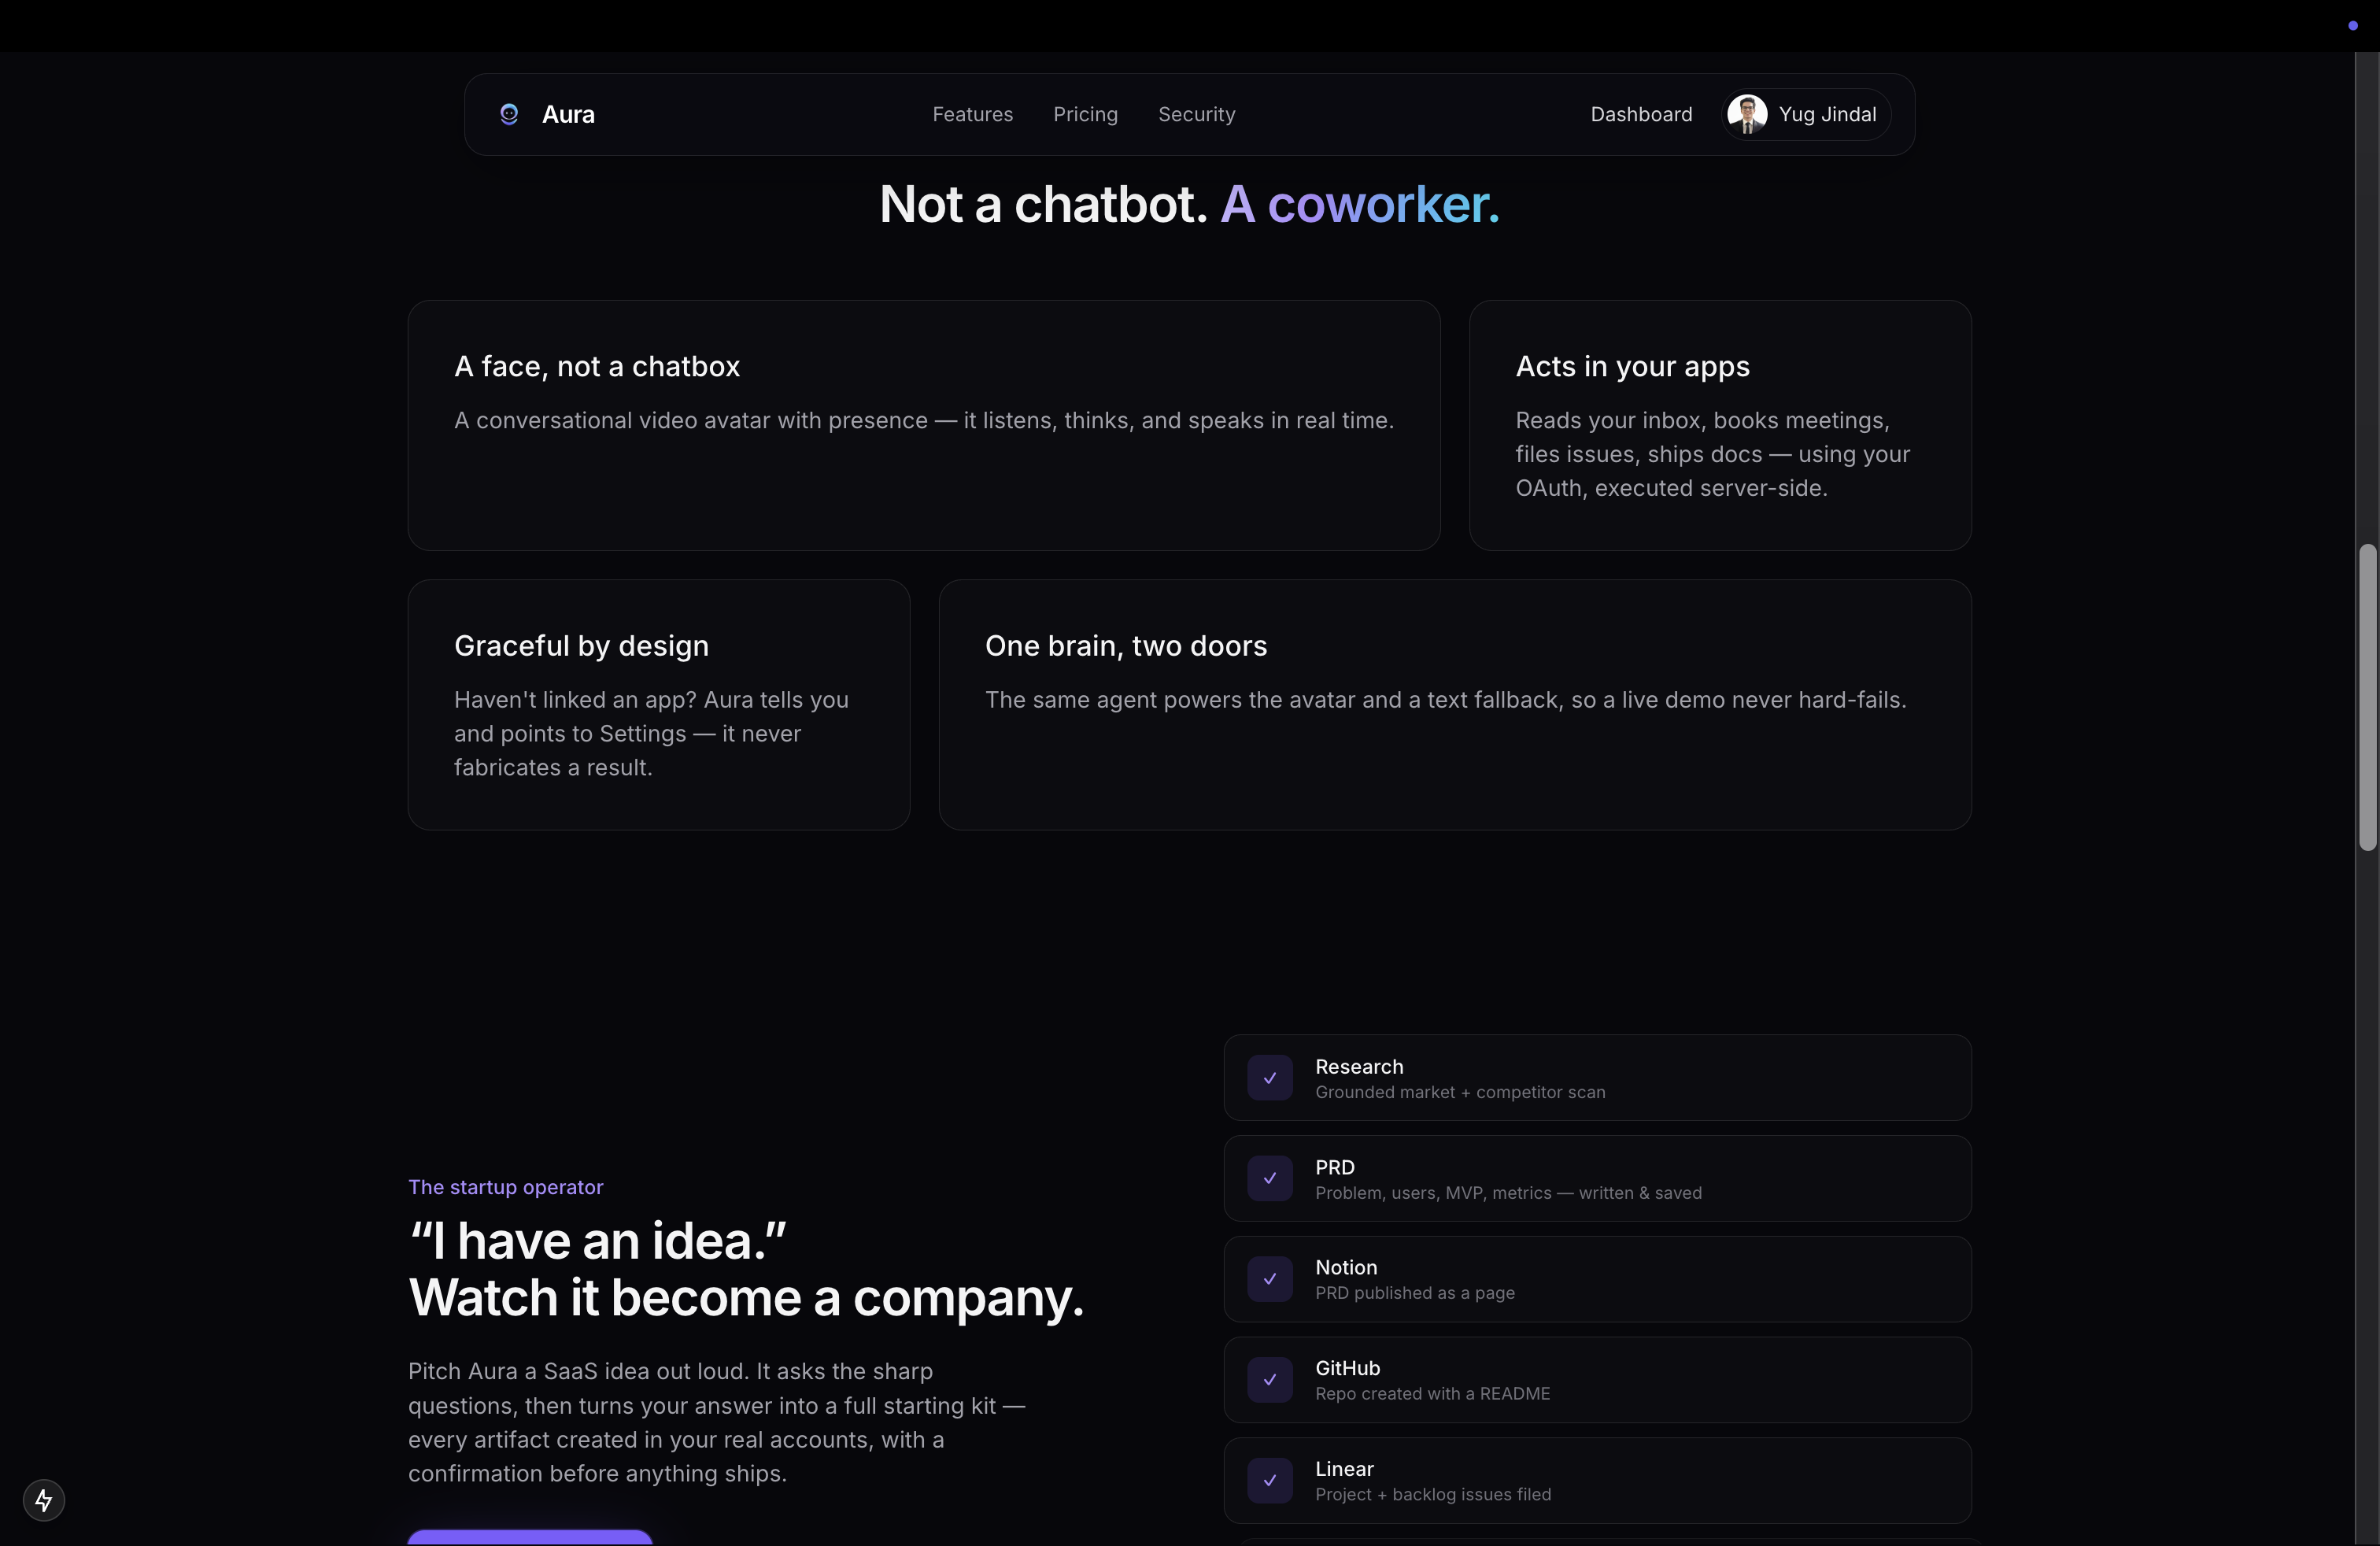Open the 'Graceful by design' card

point(659,705)
